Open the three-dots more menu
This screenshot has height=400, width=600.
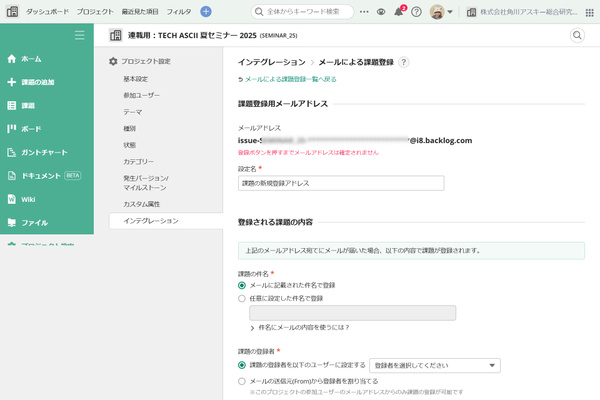[364, 12]
